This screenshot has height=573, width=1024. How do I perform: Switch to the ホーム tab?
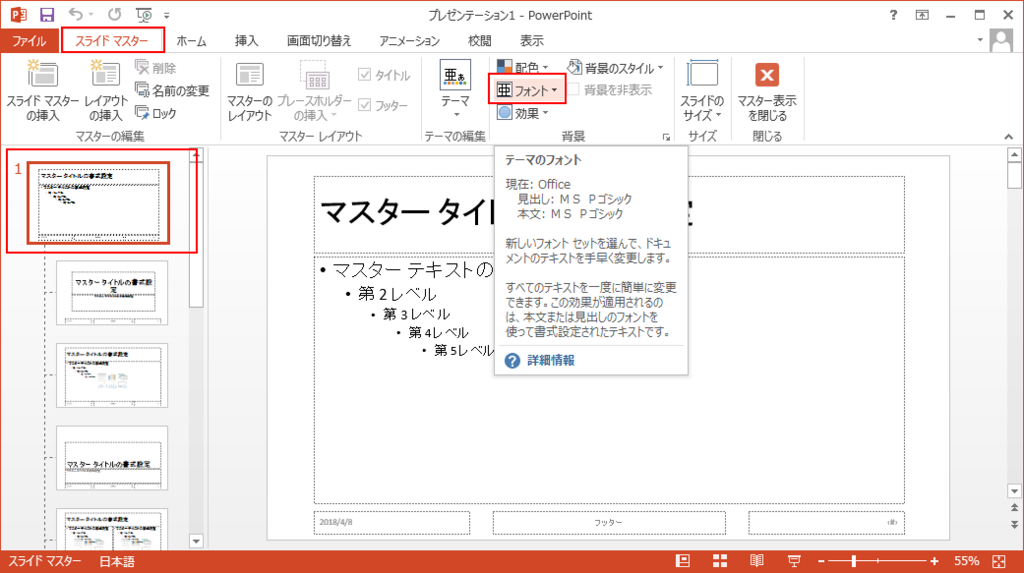[x=191, y=41]
